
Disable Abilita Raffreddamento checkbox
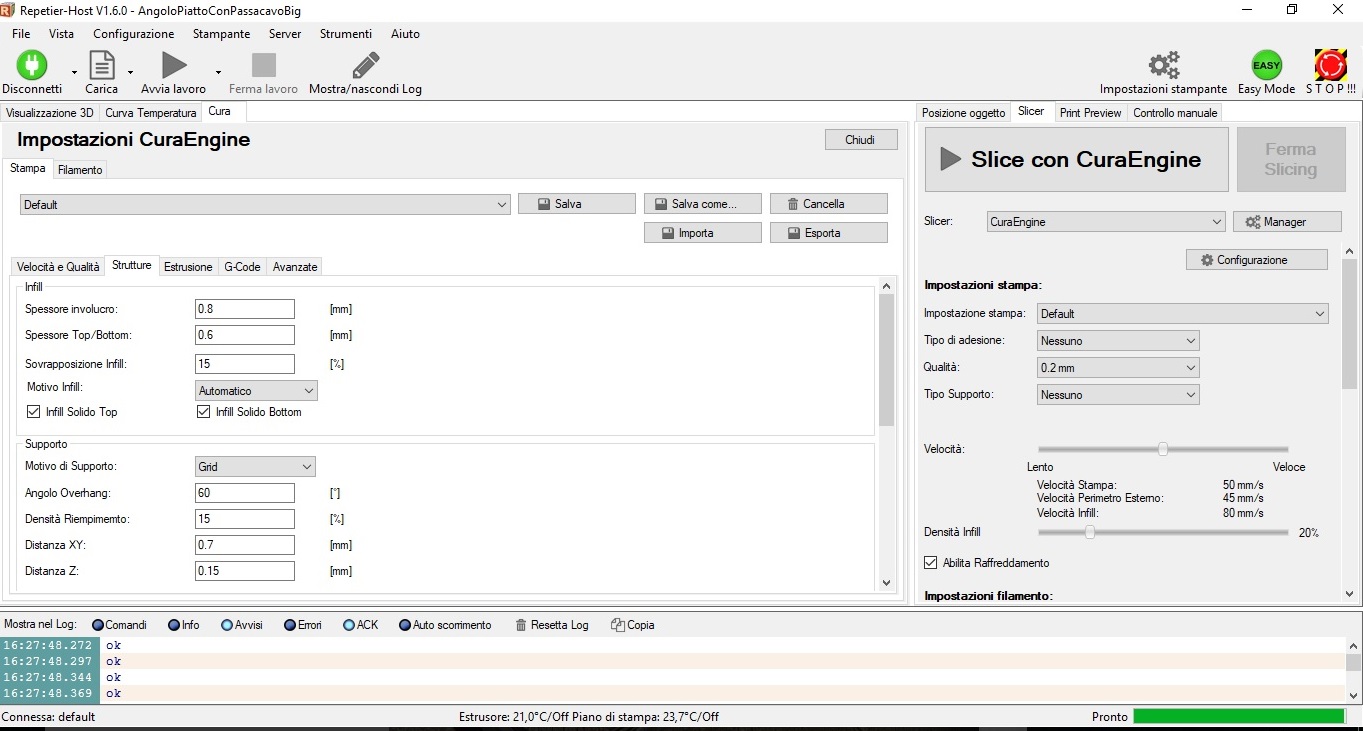tap(931, 563)
